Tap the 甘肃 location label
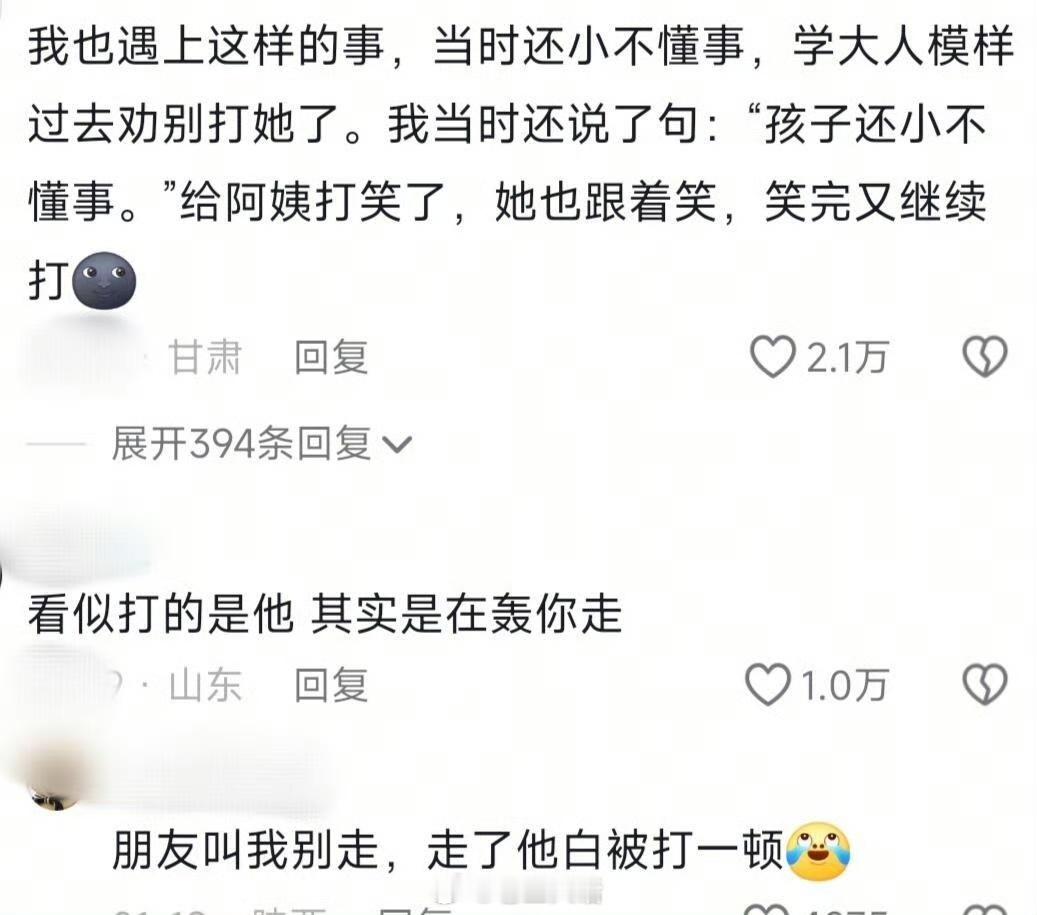This screenshot has height=915, width=1037. 205,357
